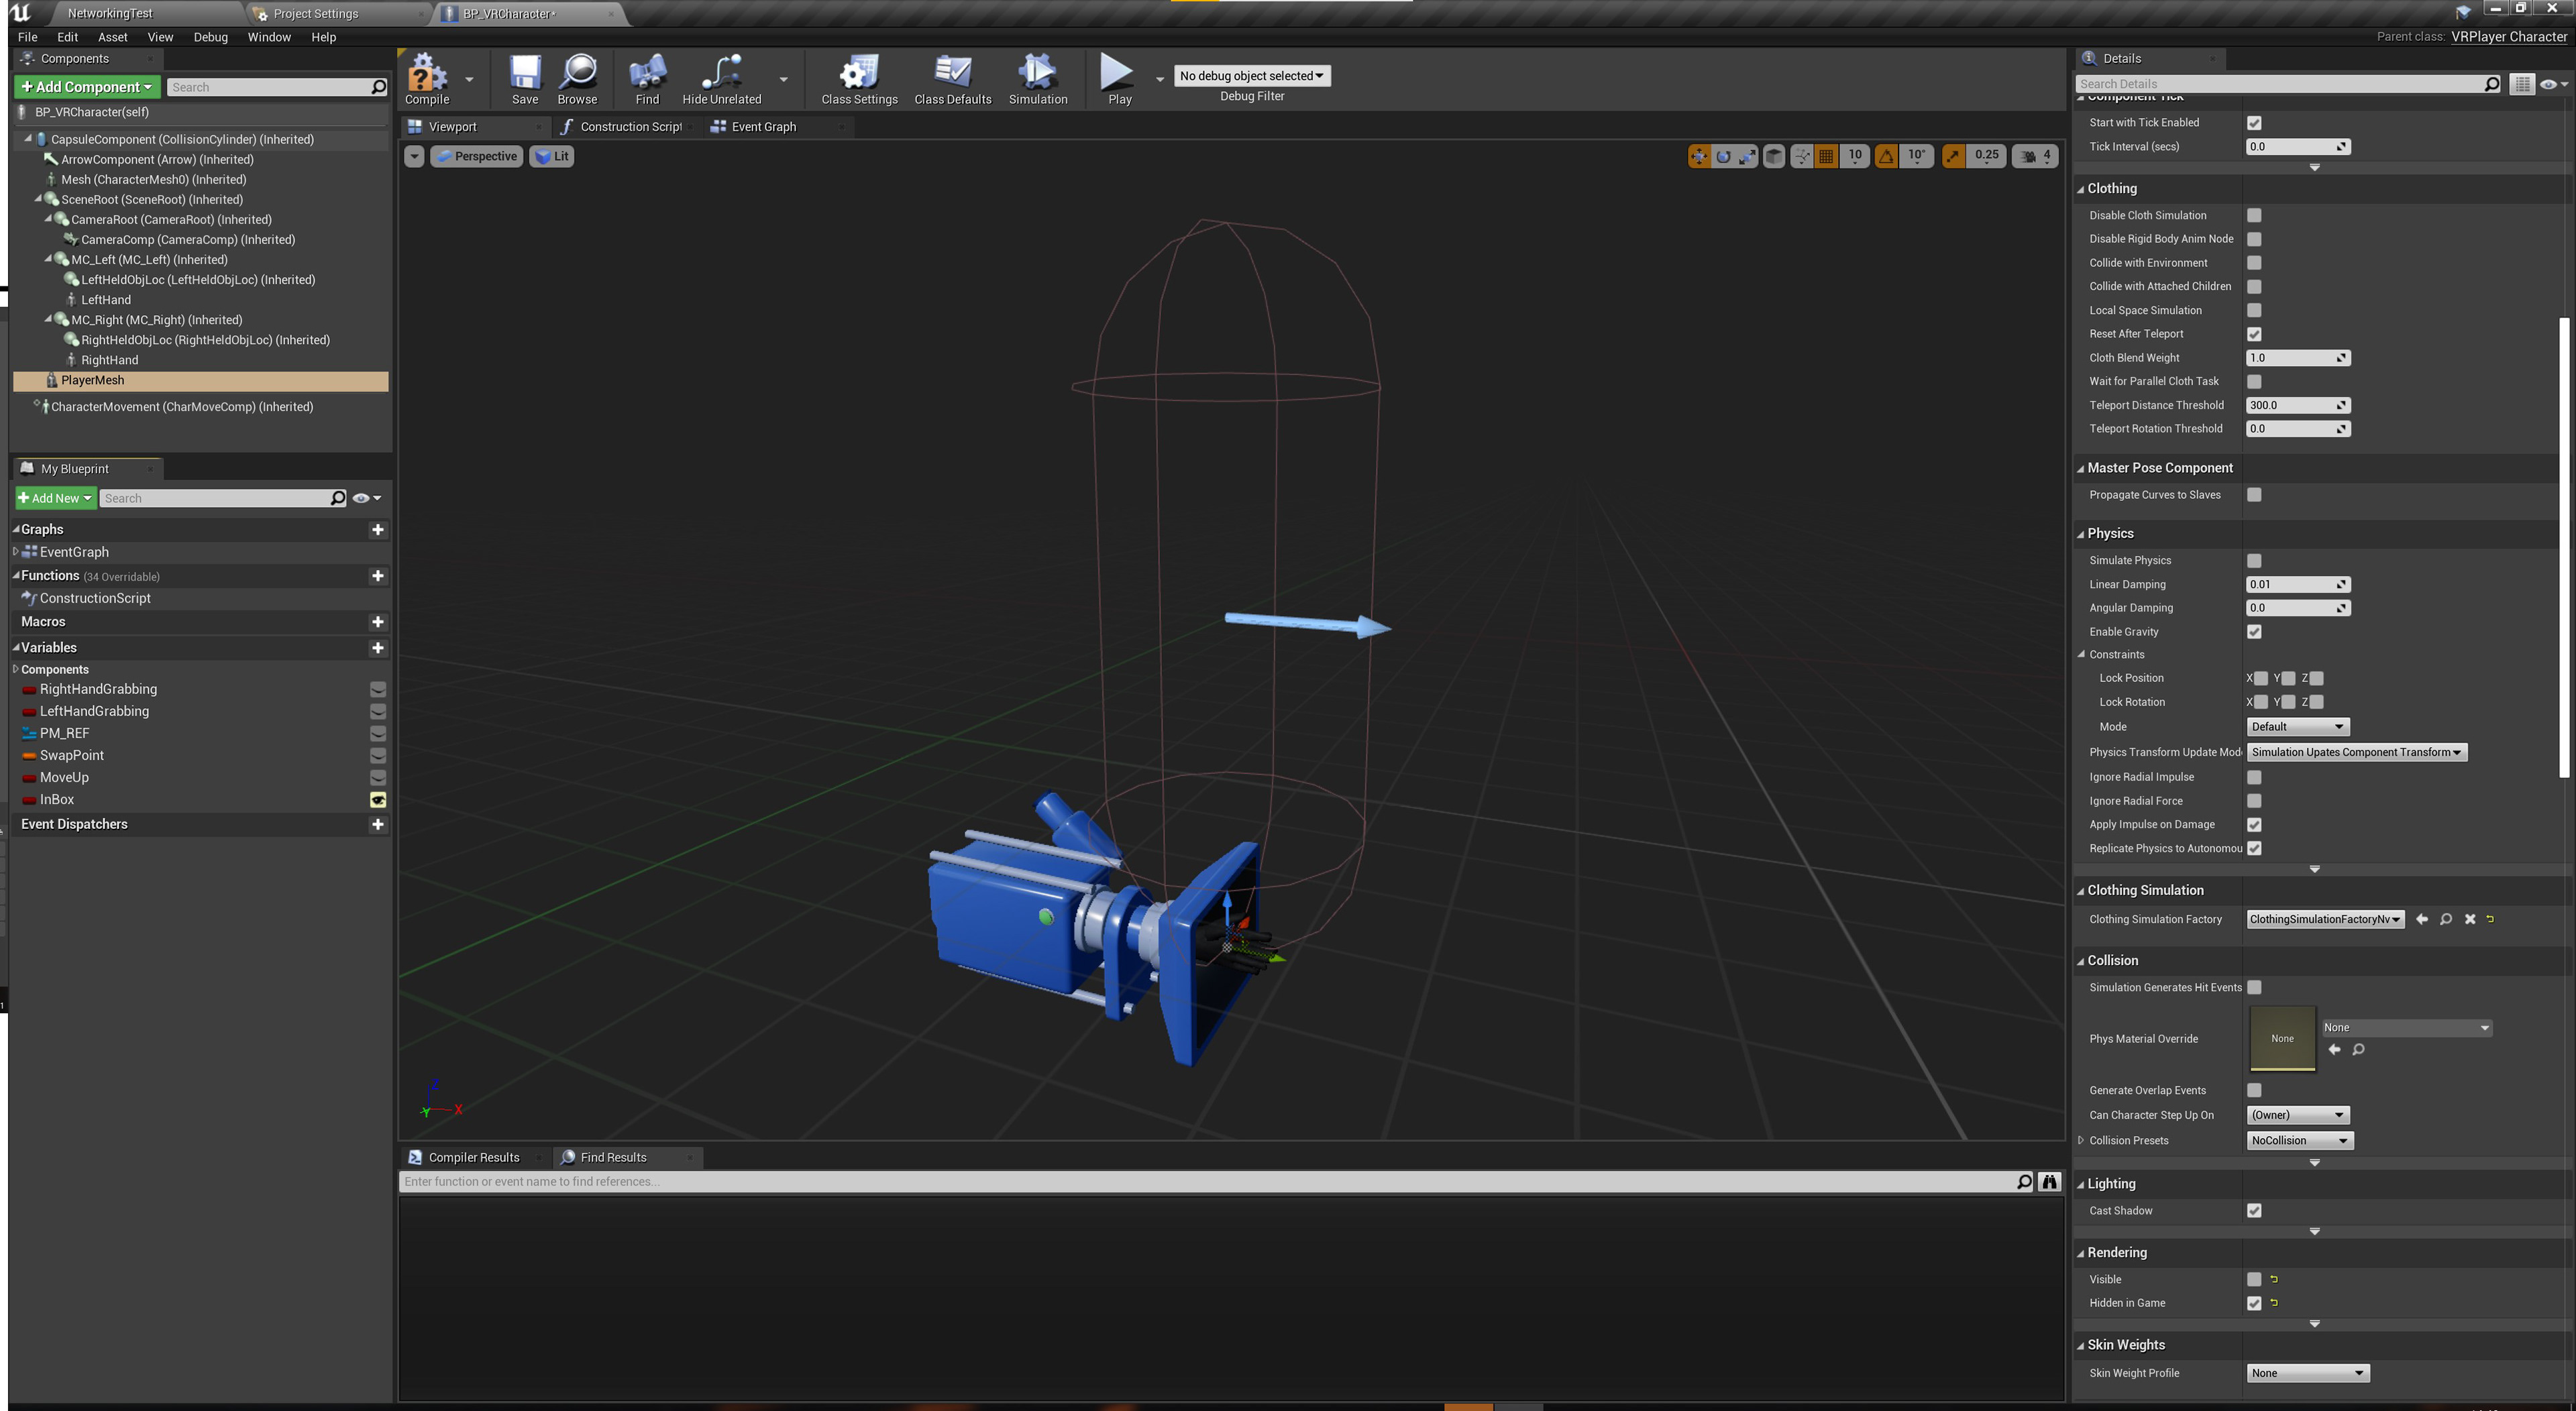Add a new event dispatcher with plus
The width and height of the screenshot is (2576, 1411).
coord(378,824)
